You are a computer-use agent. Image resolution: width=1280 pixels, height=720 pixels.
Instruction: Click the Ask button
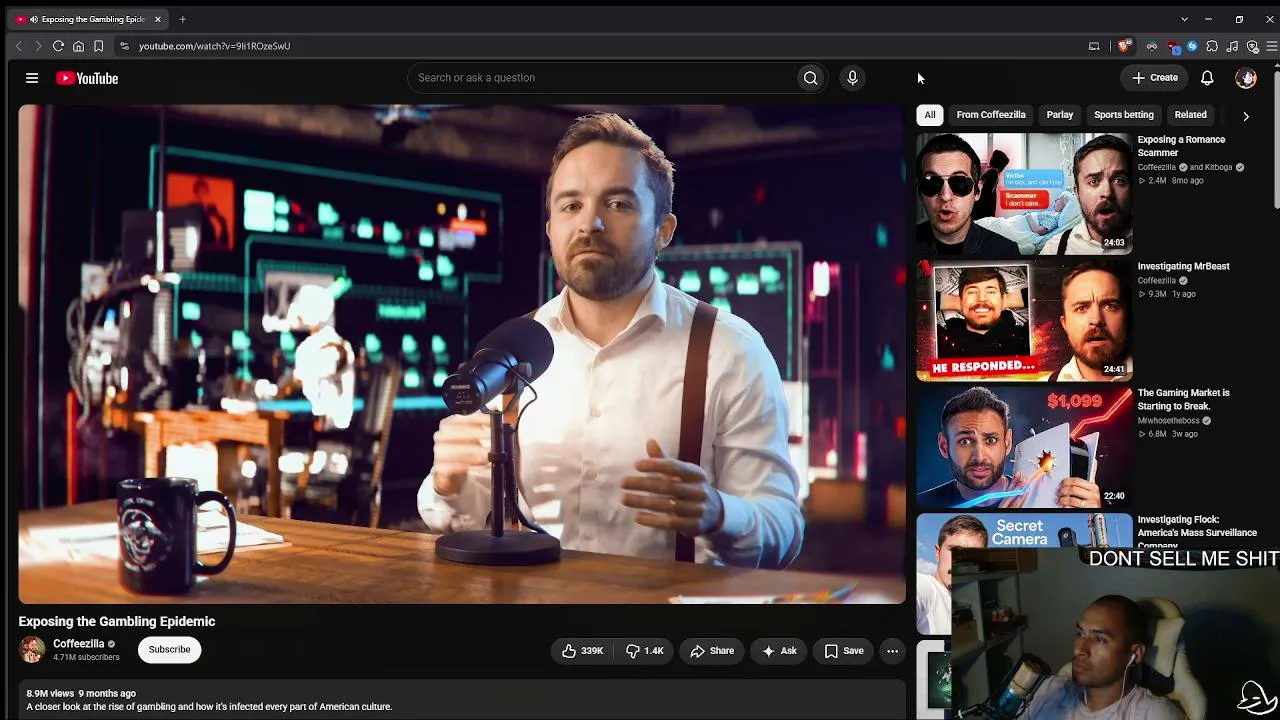pyautogui.click(x=779, y=651)
